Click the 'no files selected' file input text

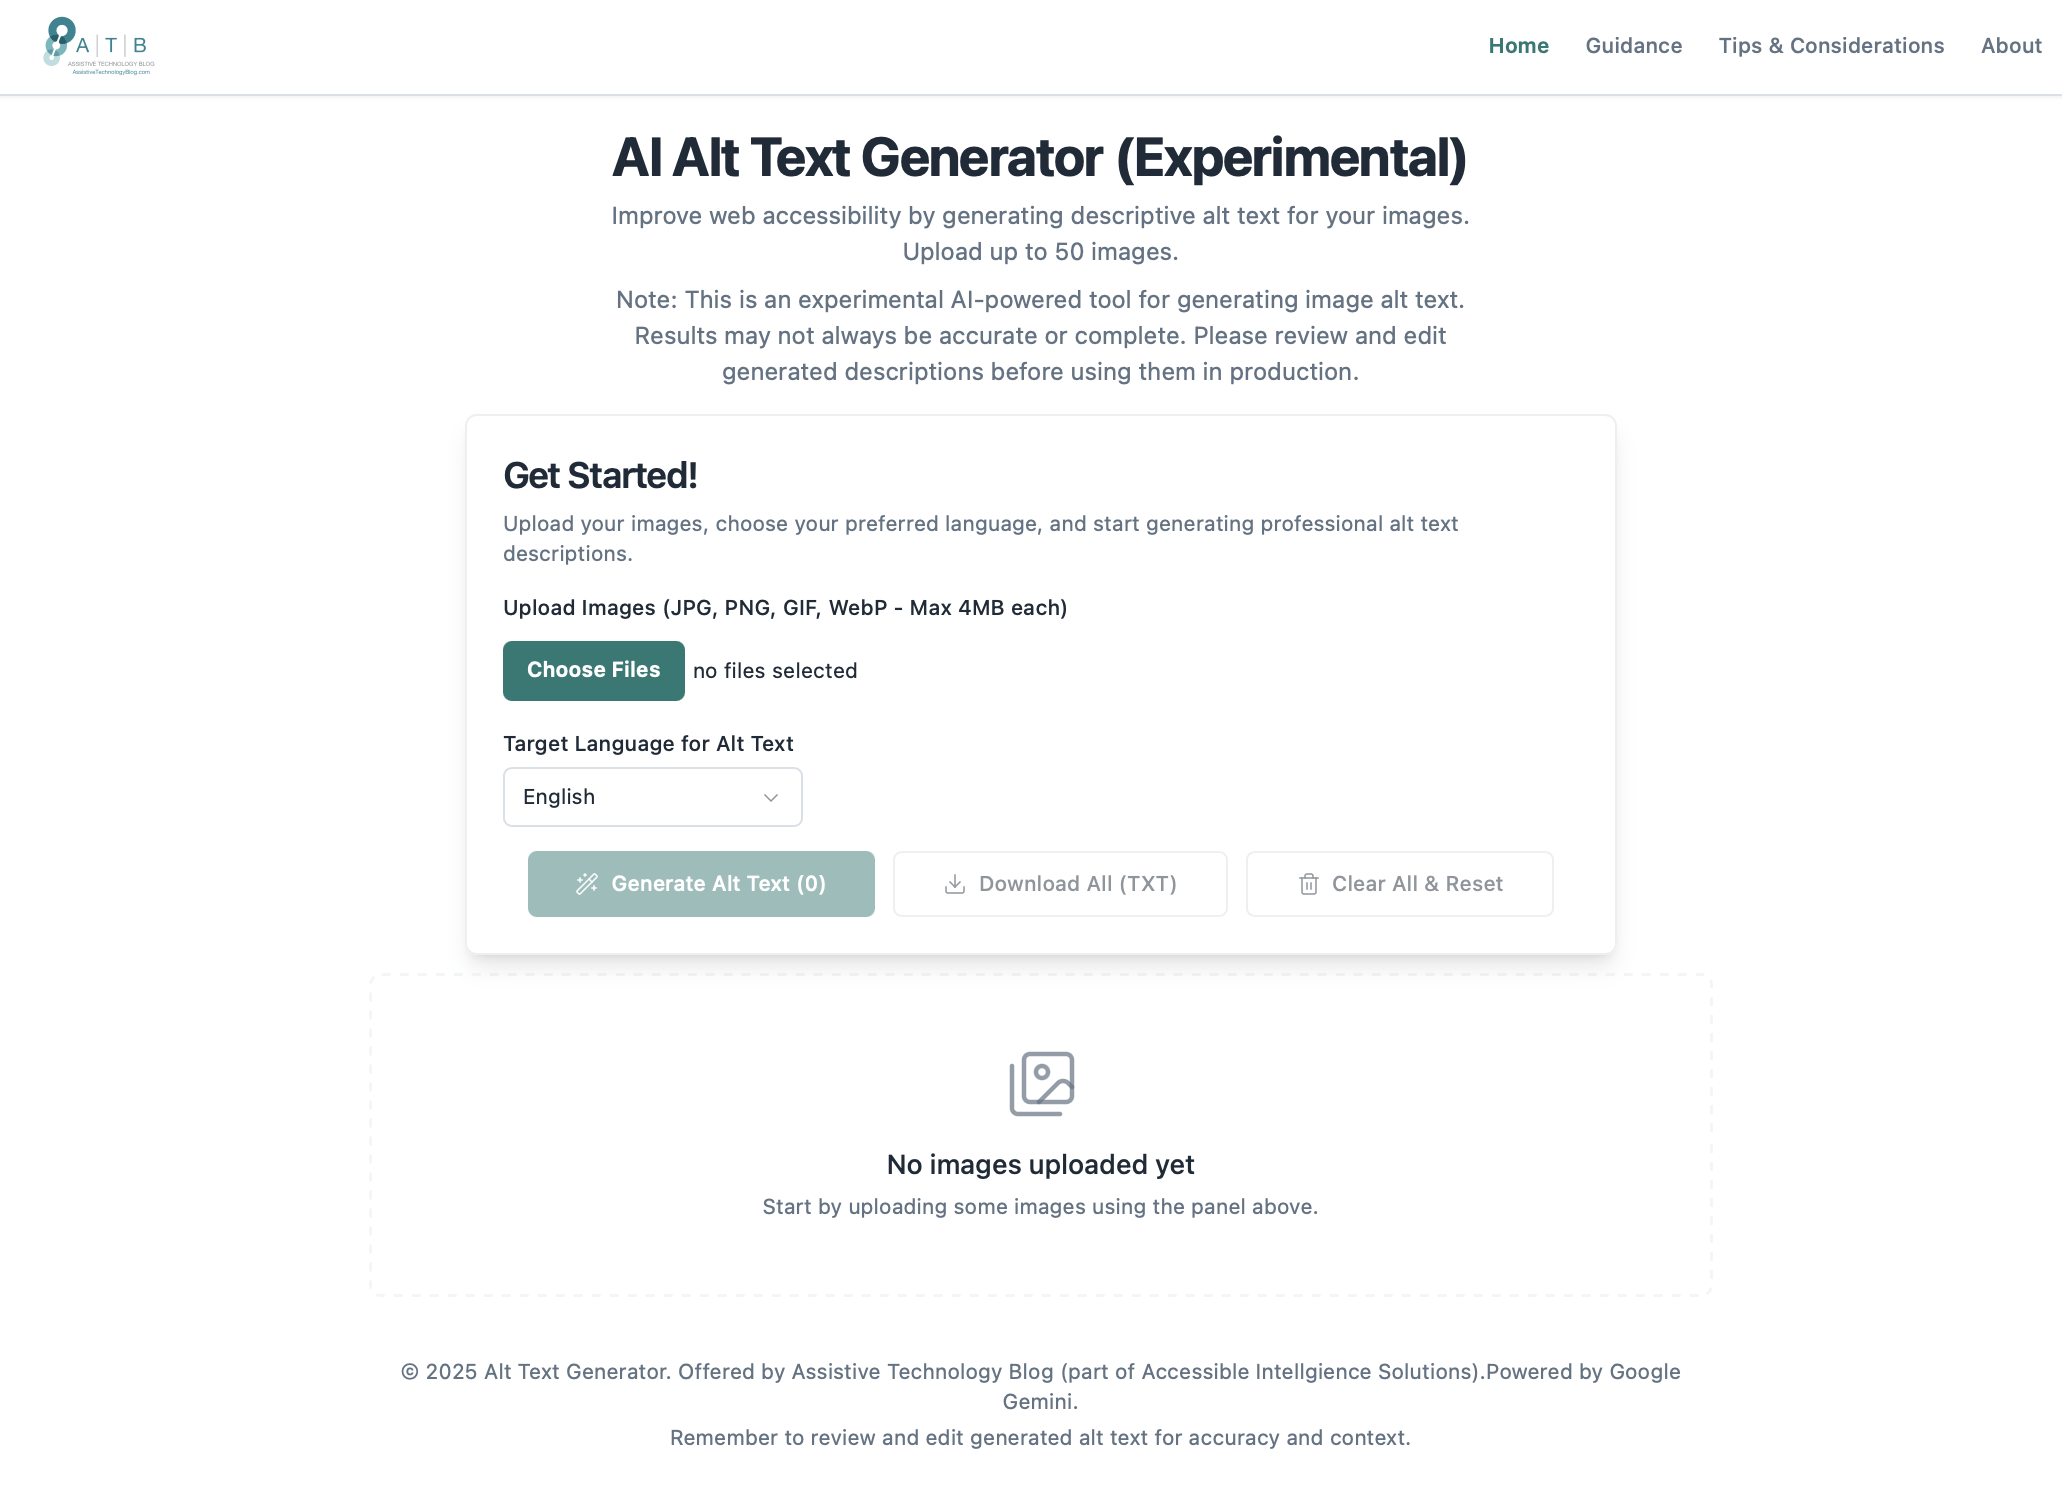[x=775, y=671]
